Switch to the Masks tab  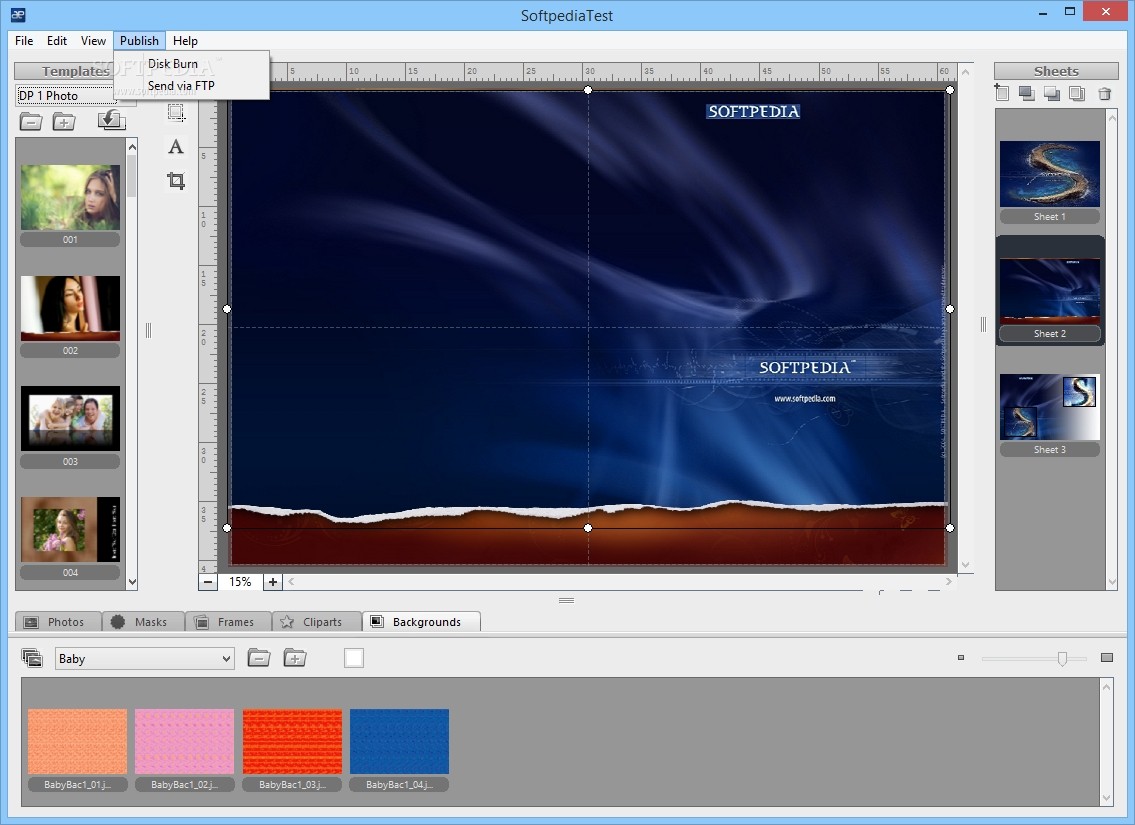click(x=143, y=622)
